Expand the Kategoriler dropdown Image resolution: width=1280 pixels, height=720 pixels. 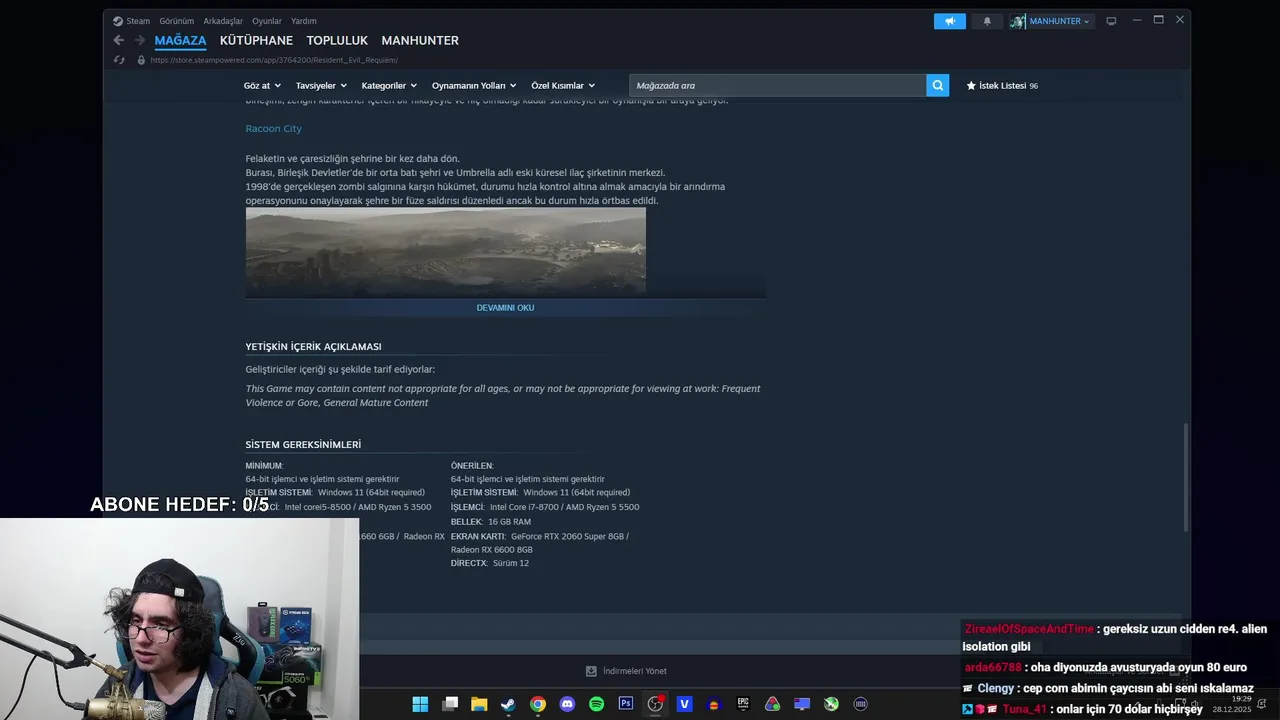[x=389, y=86]
